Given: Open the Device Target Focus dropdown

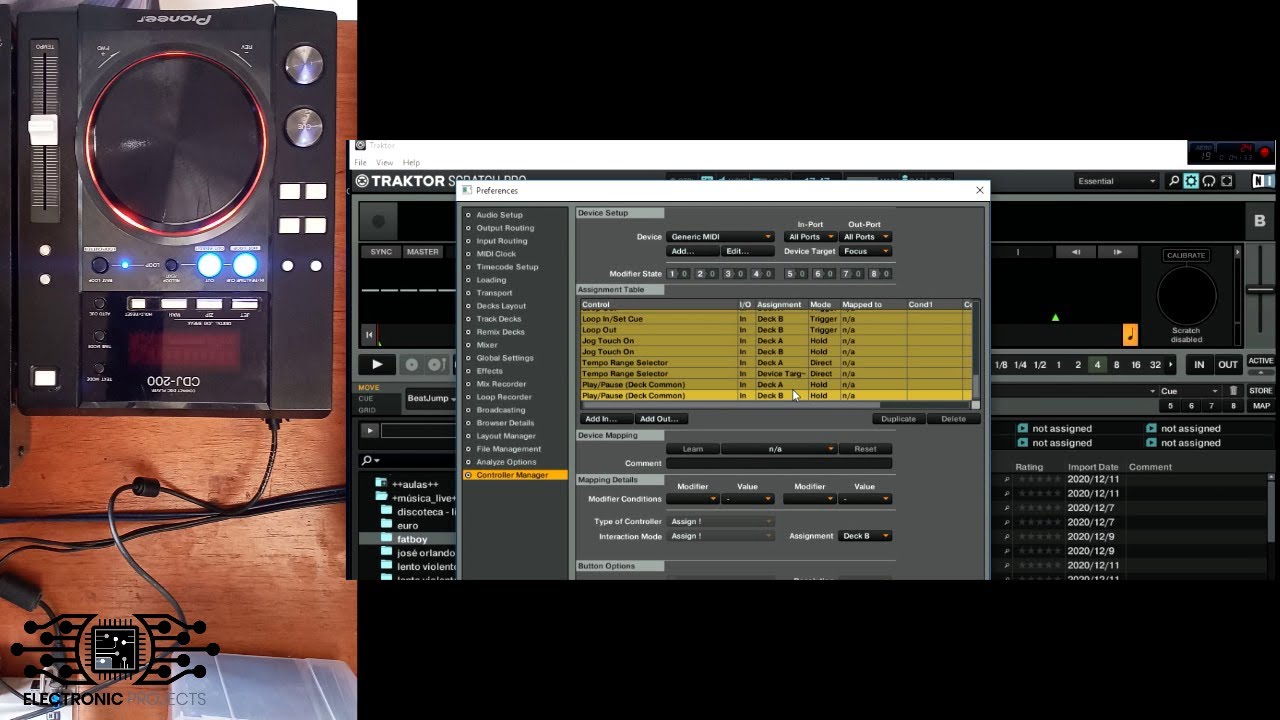Looking at the screenshot, I should coord(866,251).
